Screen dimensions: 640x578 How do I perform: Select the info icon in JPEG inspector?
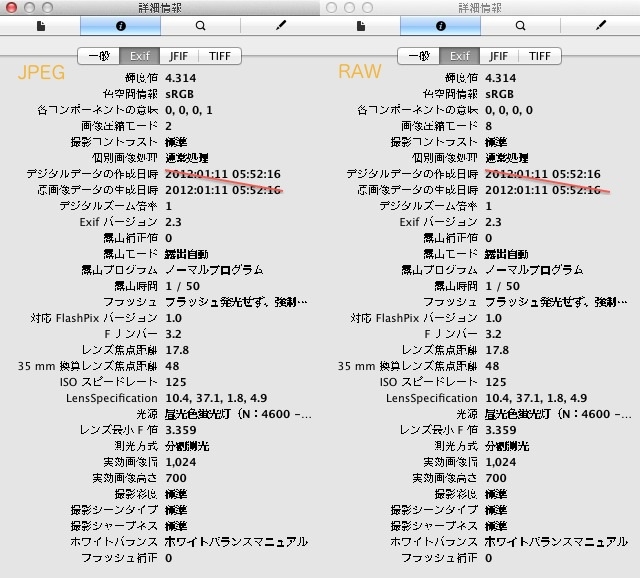pos(120,26)
